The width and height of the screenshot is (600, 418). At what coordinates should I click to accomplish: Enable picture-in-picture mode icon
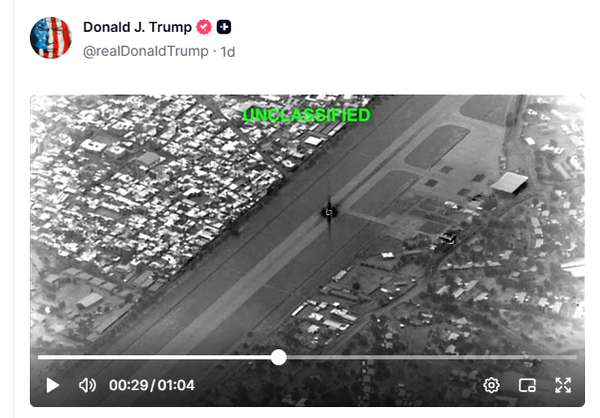(x=527, y=385)
